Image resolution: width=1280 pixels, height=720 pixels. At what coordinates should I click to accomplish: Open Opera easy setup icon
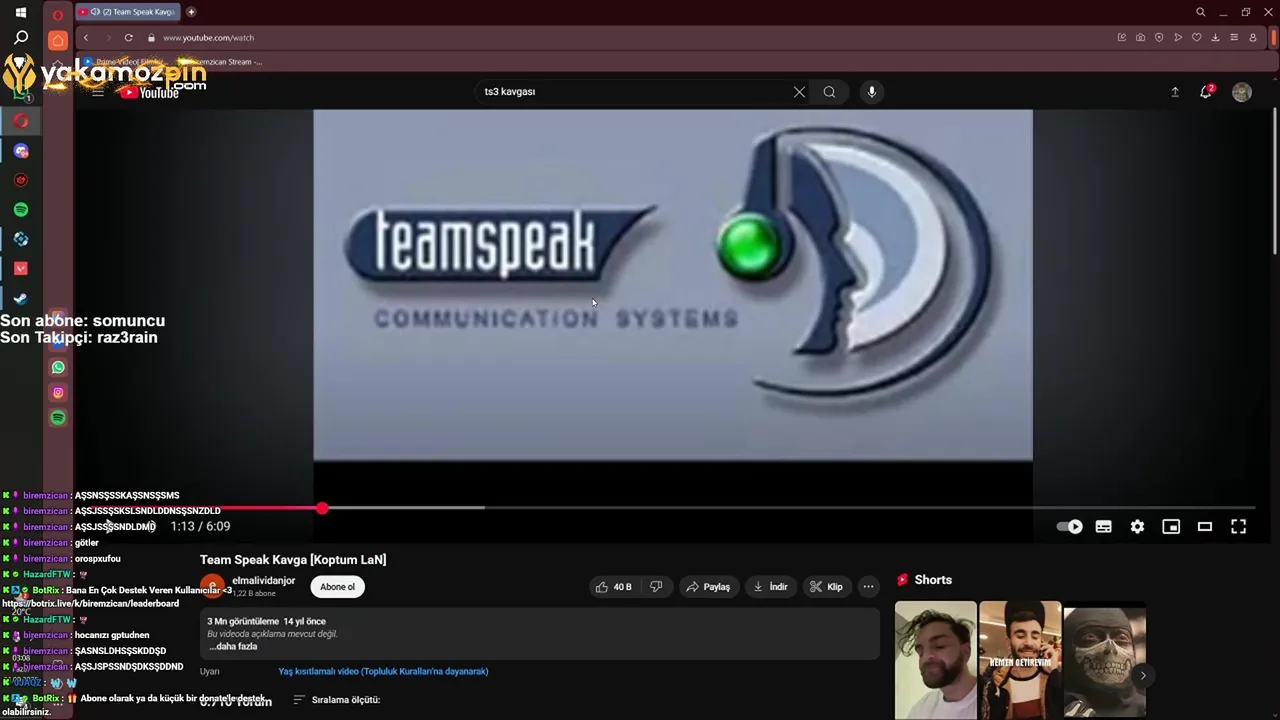[x=1234, y=38]
